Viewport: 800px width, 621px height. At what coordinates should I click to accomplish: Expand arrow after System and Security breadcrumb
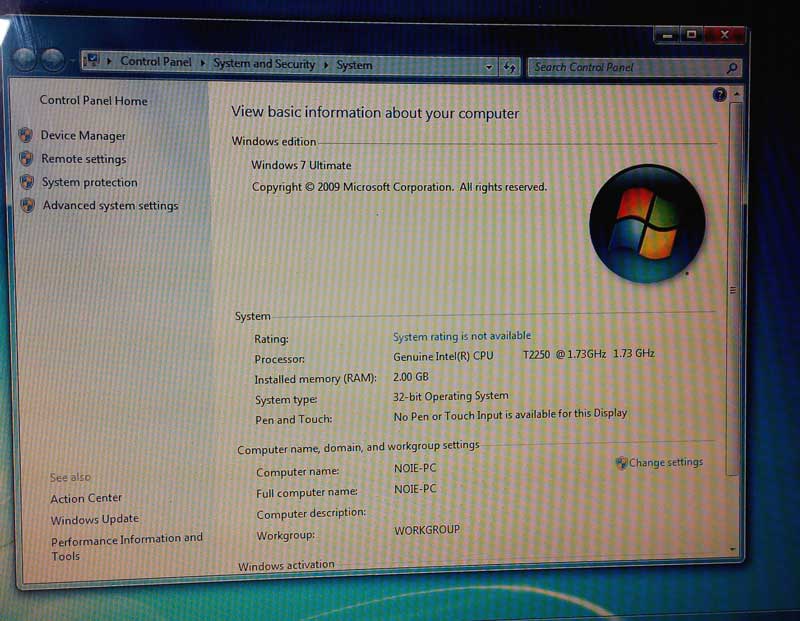point(326,65)
